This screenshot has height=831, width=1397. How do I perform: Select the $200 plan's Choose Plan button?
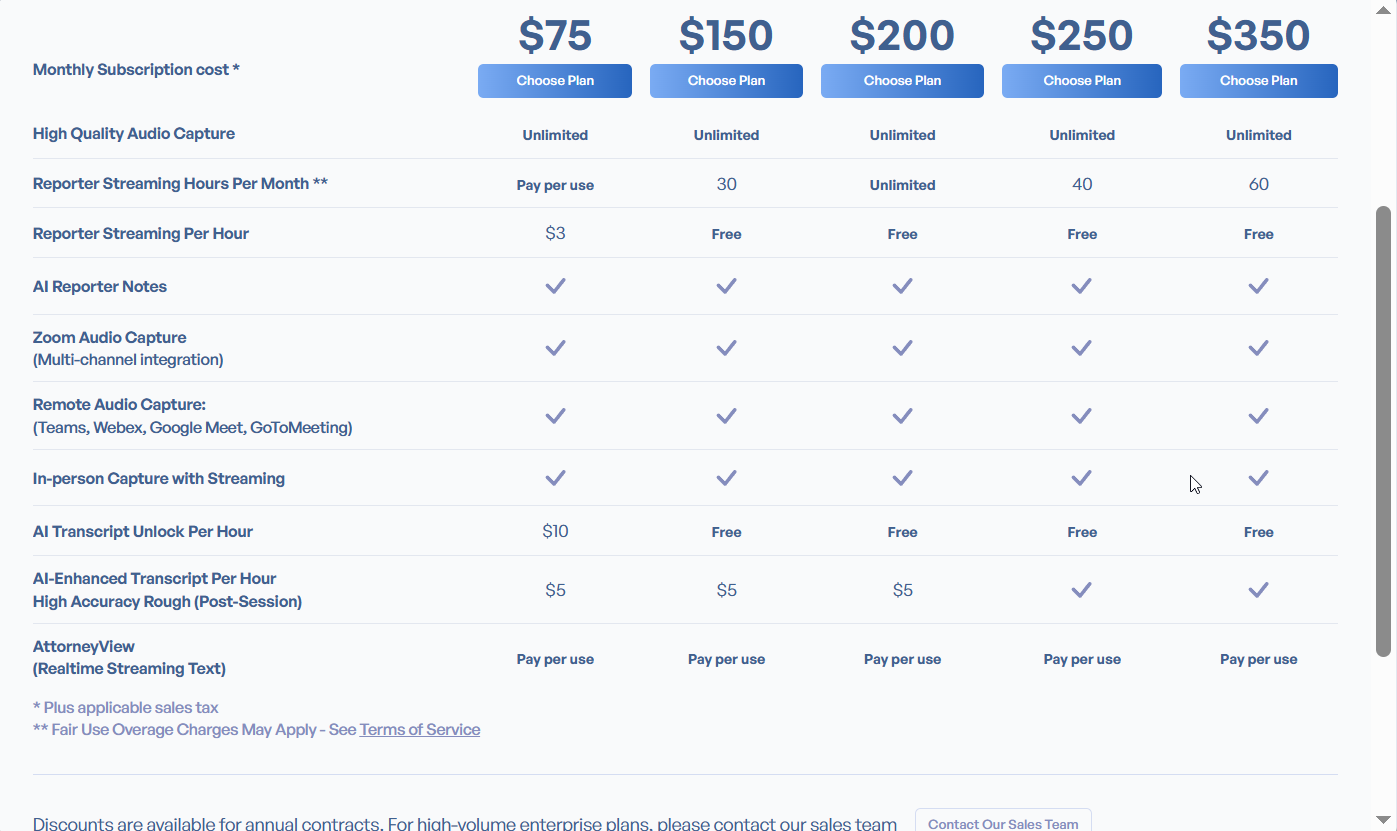click(x=902, y=81)
